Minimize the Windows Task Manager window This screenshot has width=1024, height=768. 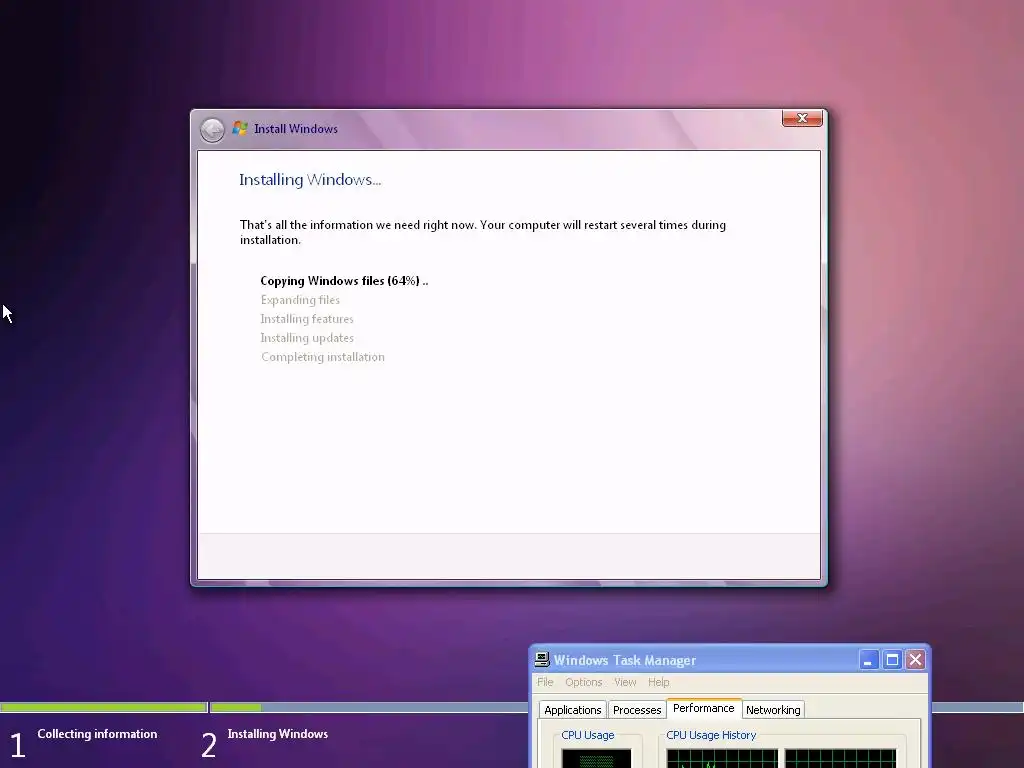[x=868, y=660]
